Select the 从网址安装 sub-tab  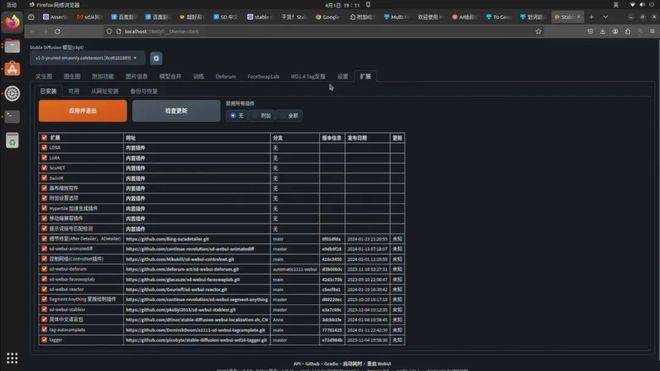click(x=105, y=91)
